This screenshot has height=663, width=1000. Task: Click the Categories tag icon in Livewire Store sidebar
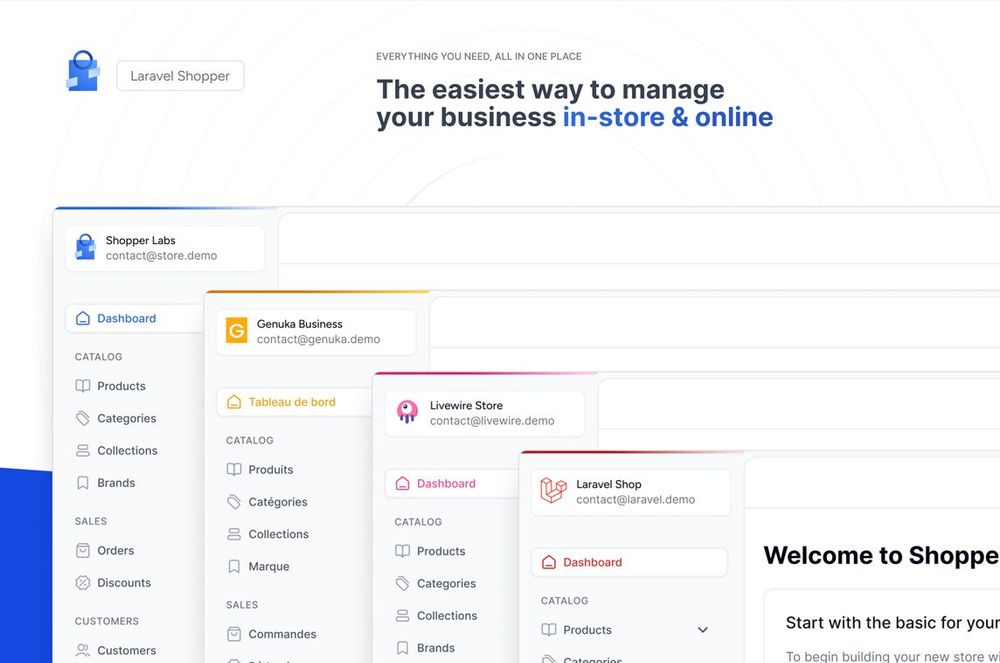tap(402, 583)
